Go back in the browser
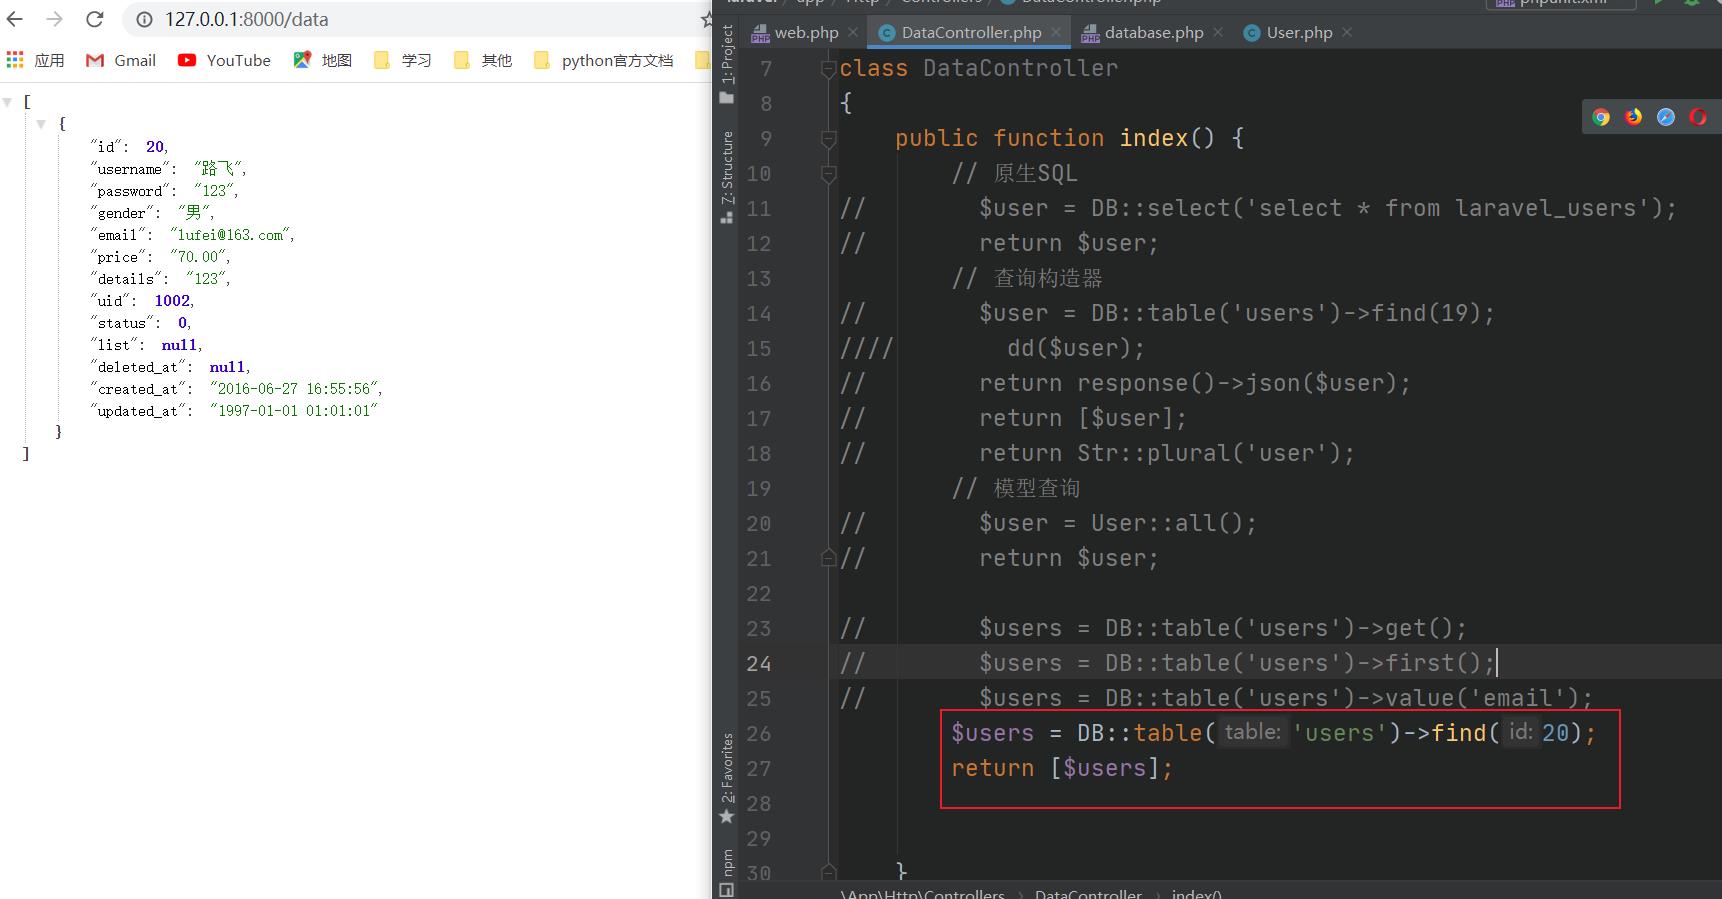This screenshot has height=899, width=1722. click(x=15, y=19)
